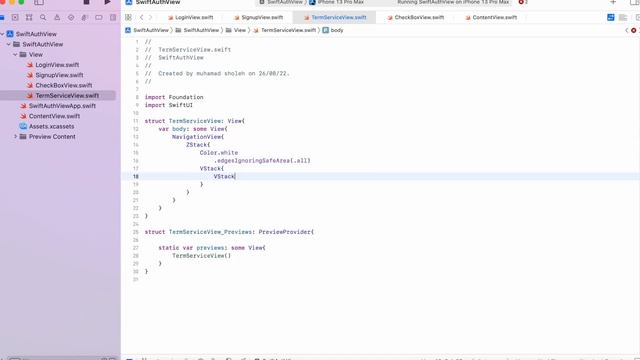
Task: Click View folder in jump bar
Action: [236, 30]
